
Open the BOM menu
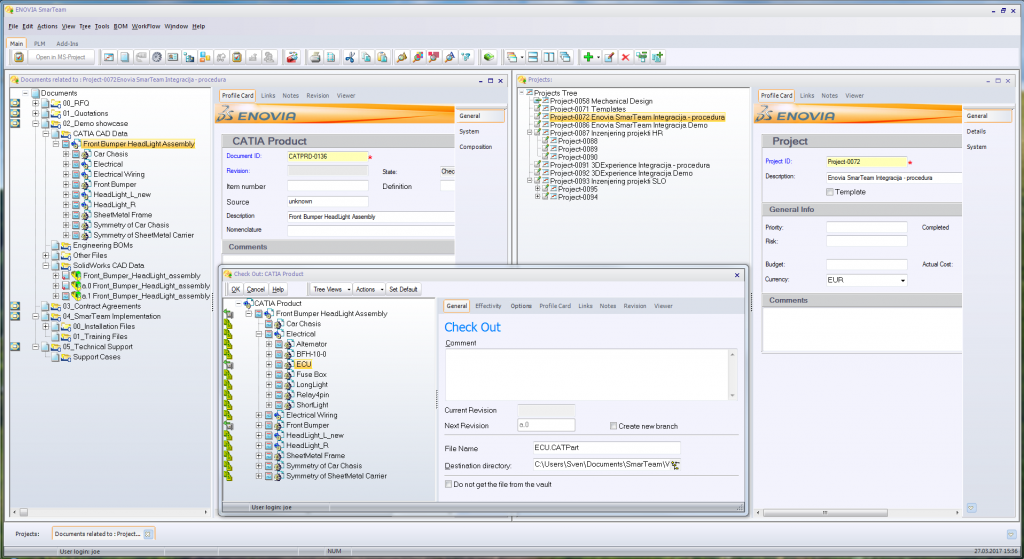[x=121, y=27]
